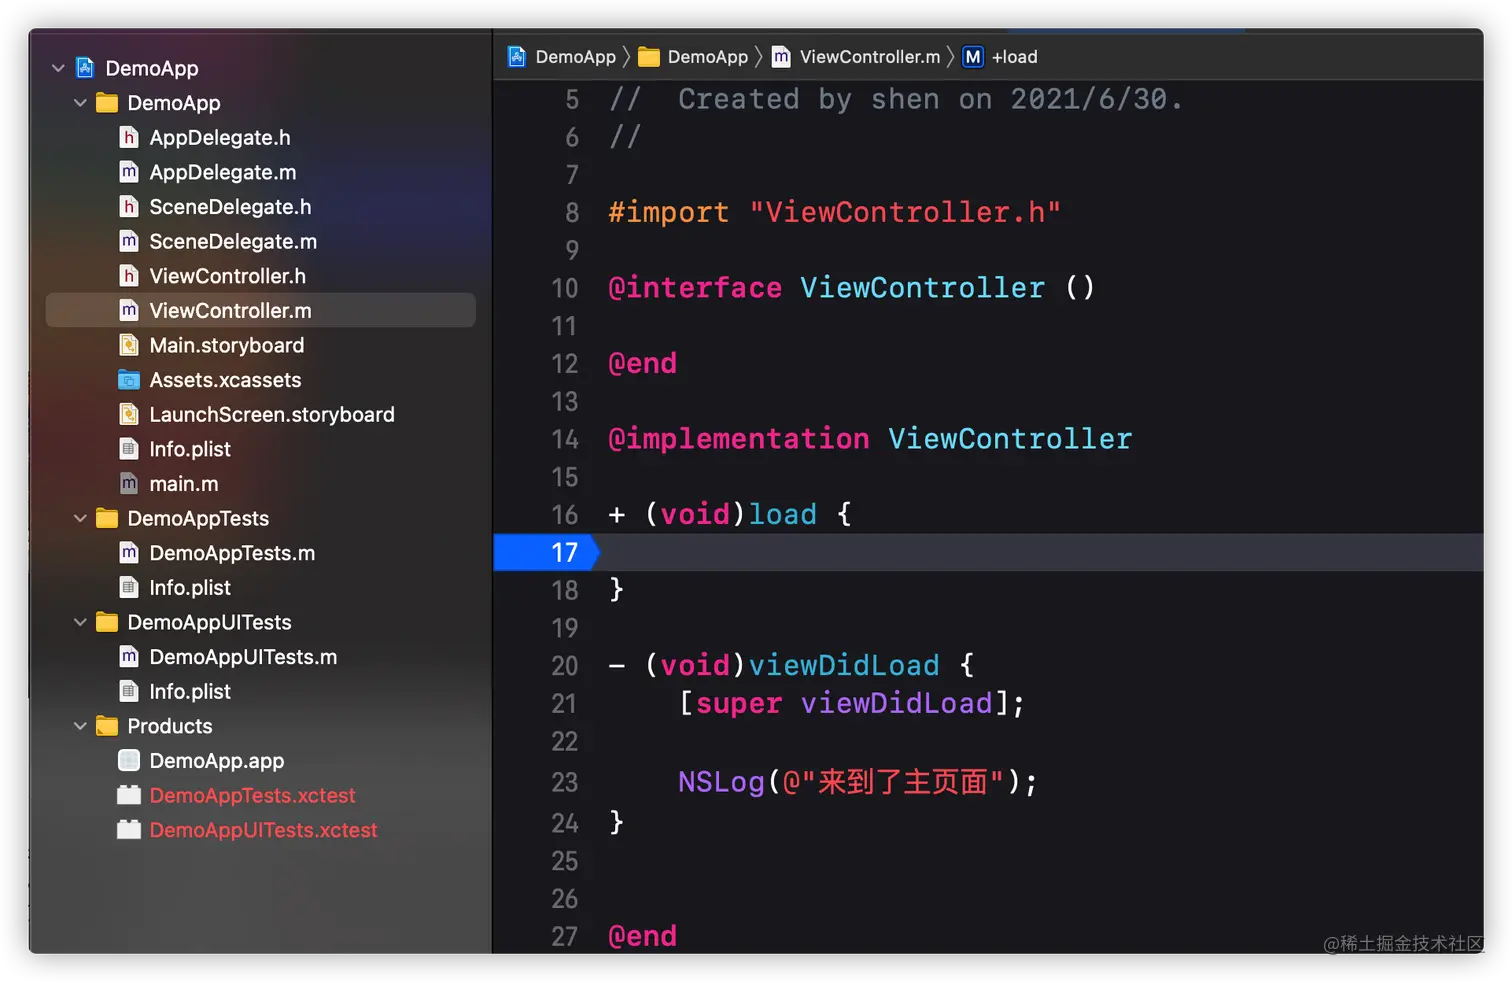Click the Assets.xcassets catalog icon
Image resolution: width=1512 pixels, height=982 pixels.
129,380
